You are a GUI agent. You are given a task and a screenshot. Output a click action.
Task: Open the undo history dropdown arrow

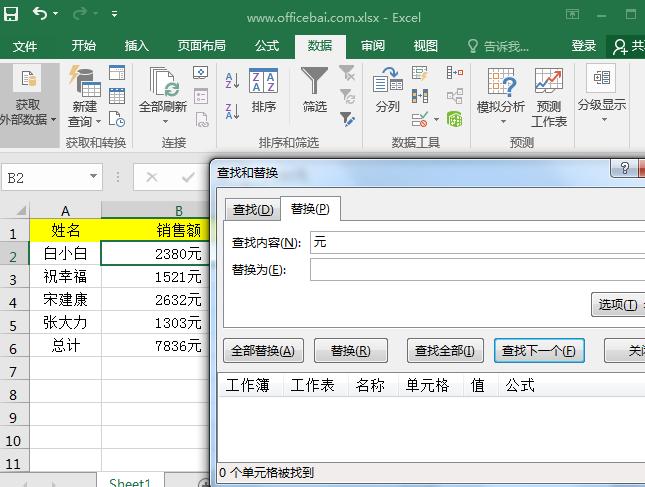56,14
